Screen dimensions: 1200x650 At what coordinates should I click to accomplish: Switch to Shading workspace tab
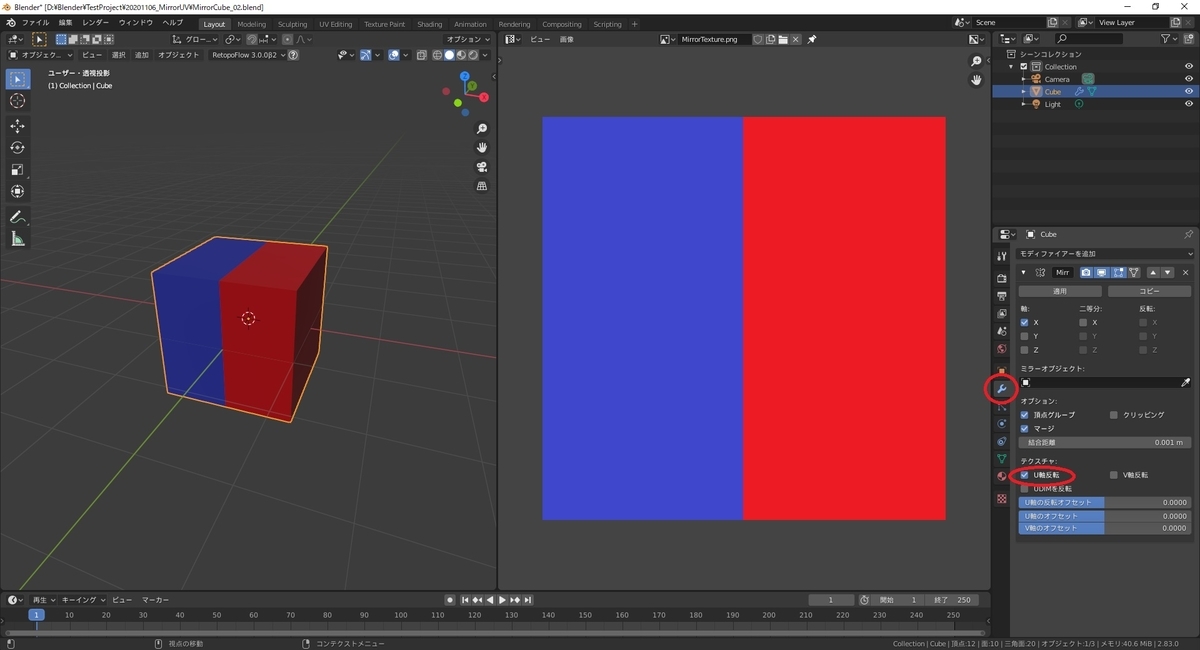[x=430, y=24]
